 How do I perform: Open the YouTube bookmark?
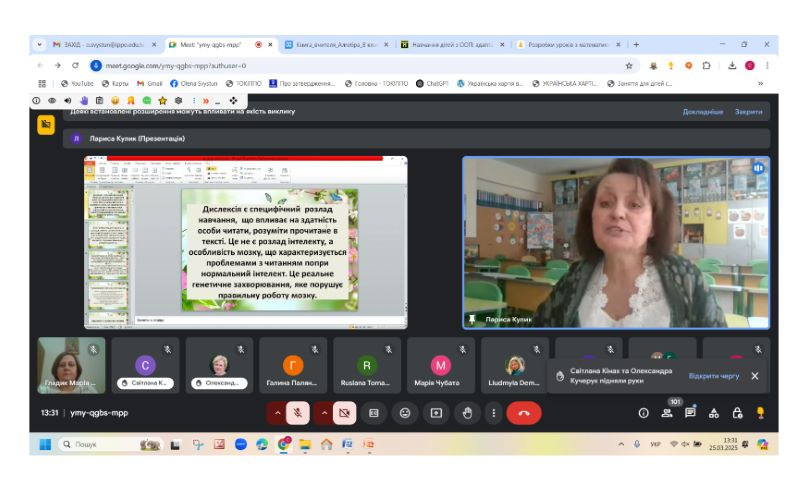pos(77,83)
